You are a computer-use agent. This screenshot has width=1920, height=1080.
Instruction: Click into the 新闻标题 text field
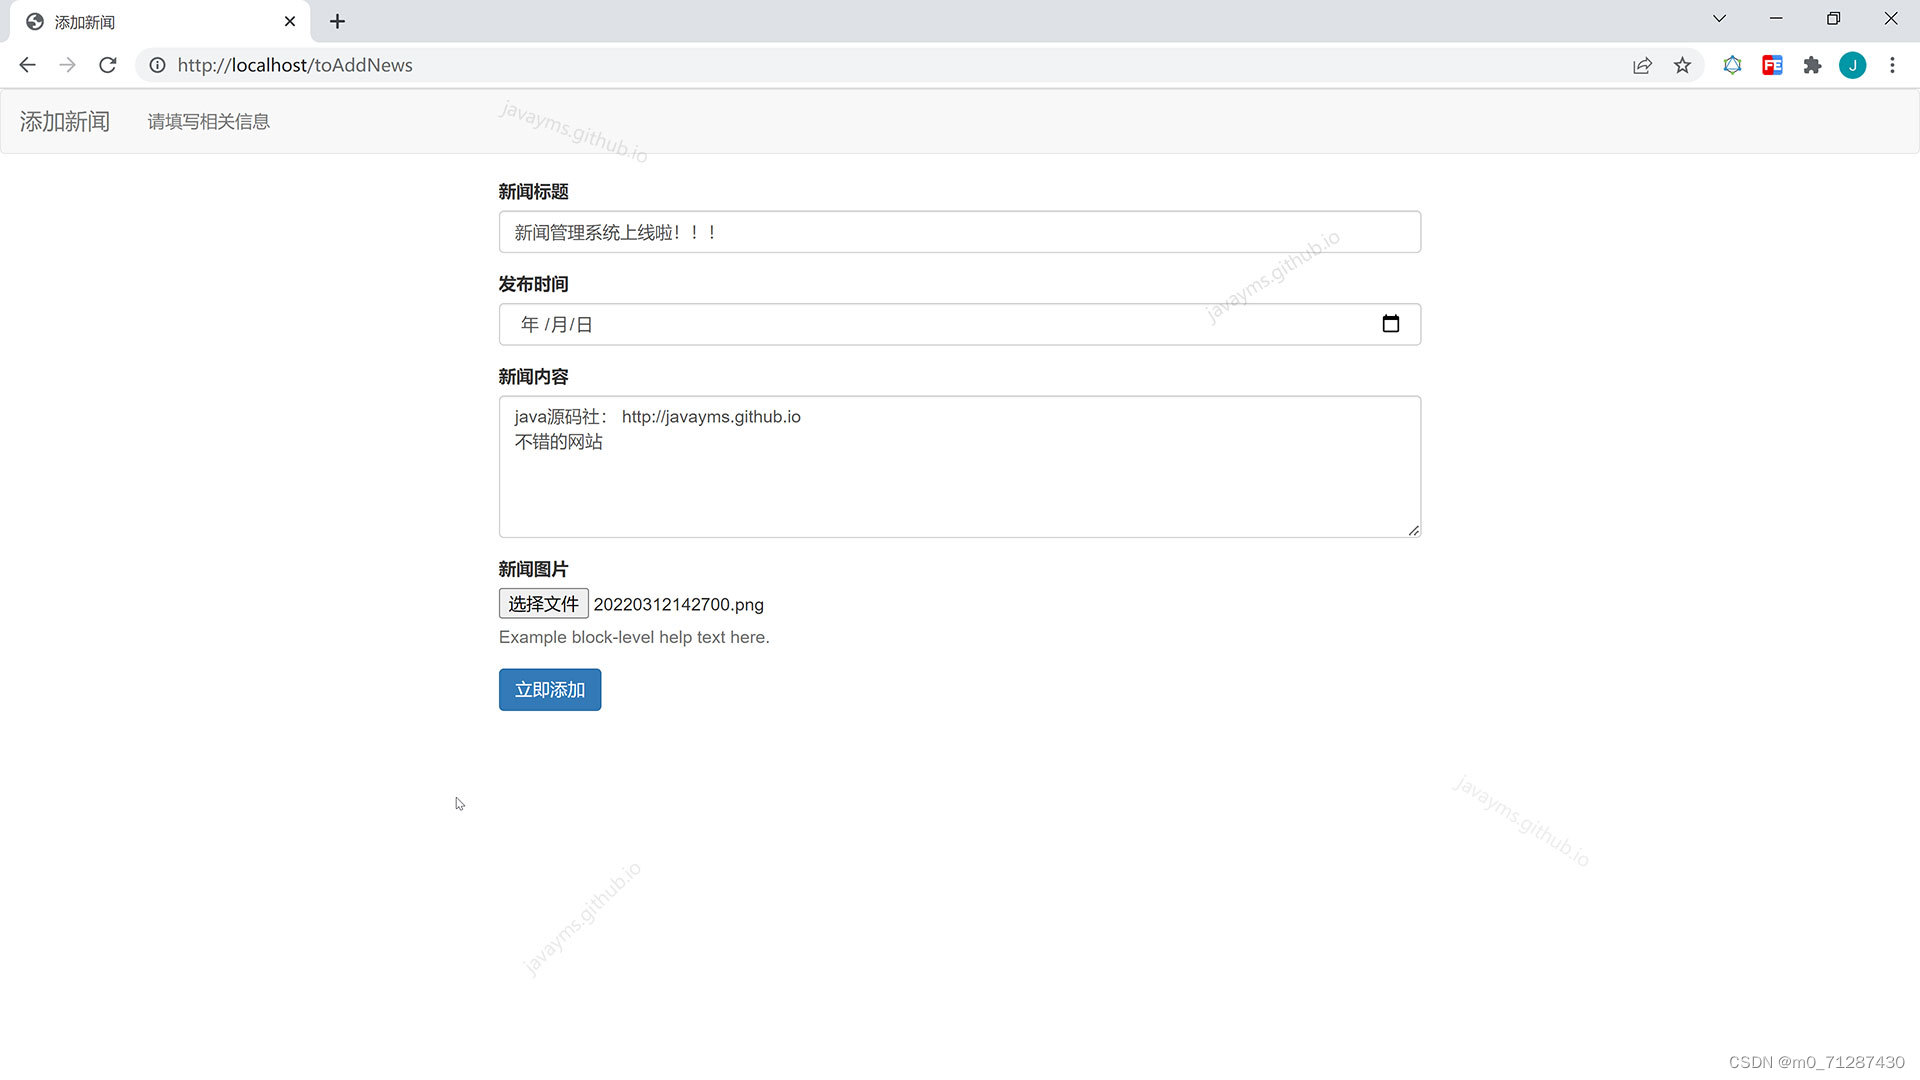[x=958, y=232]
